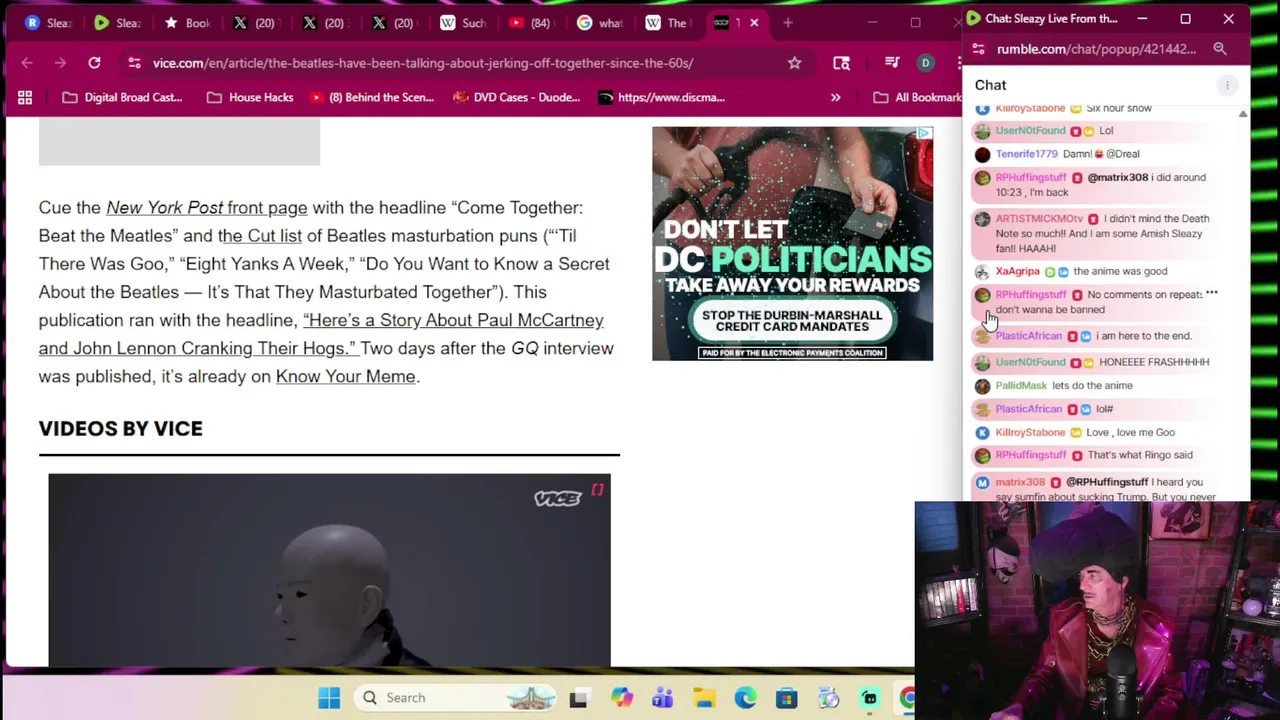
Task: Click the @matrix308 mention in RPHuffingstuff's message
Action: pyautogui.click(x=1118, y=178)
